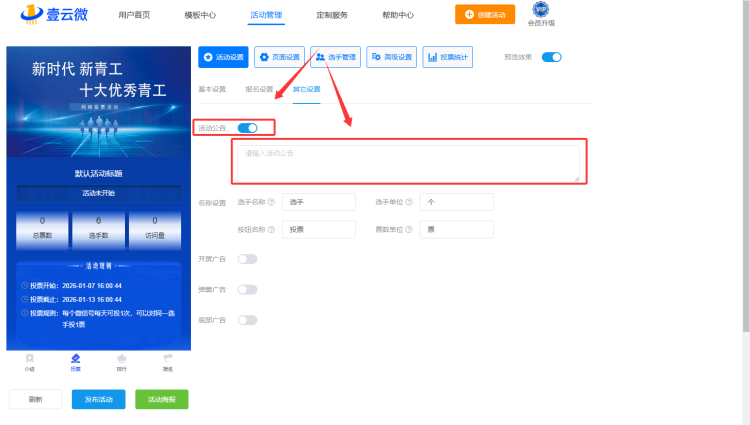This screenshot has width=750, height=425.
Task: Click help icon next to 票数单位
Action: [x=412, y=230]
